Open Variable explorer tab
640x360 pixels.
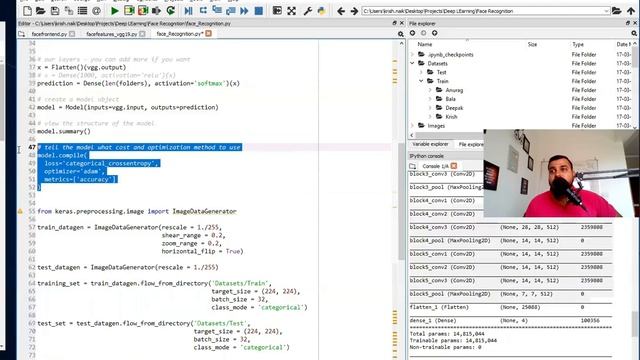click(x=430, y=144)
